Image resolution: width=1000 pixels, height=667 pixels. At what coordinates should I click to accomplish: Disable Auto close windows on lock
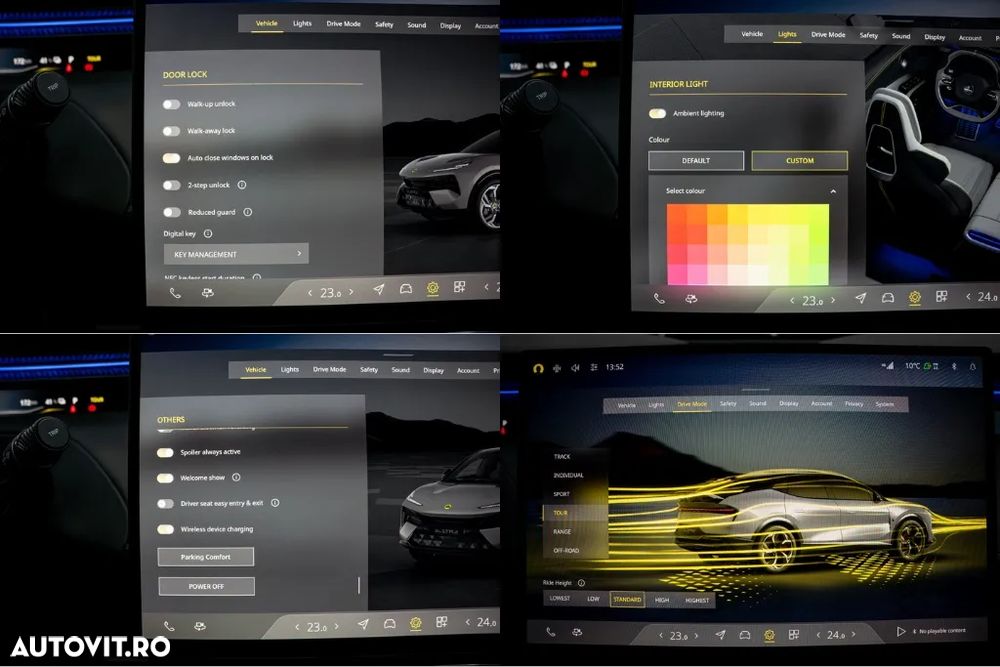click(x=171, y=158)
